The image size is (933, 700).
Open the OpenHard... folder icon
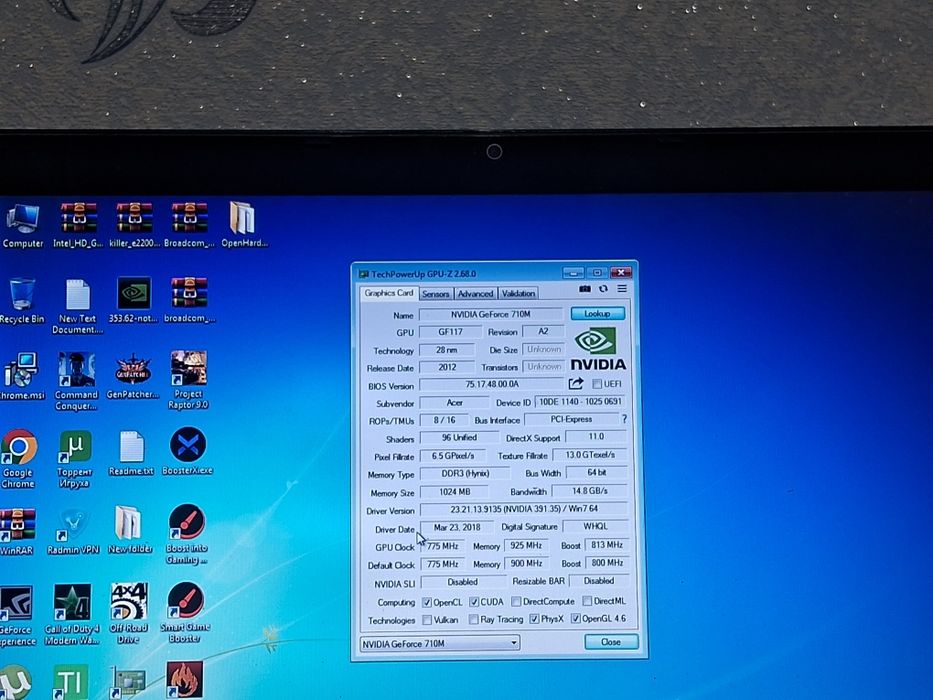coord(244,225)
